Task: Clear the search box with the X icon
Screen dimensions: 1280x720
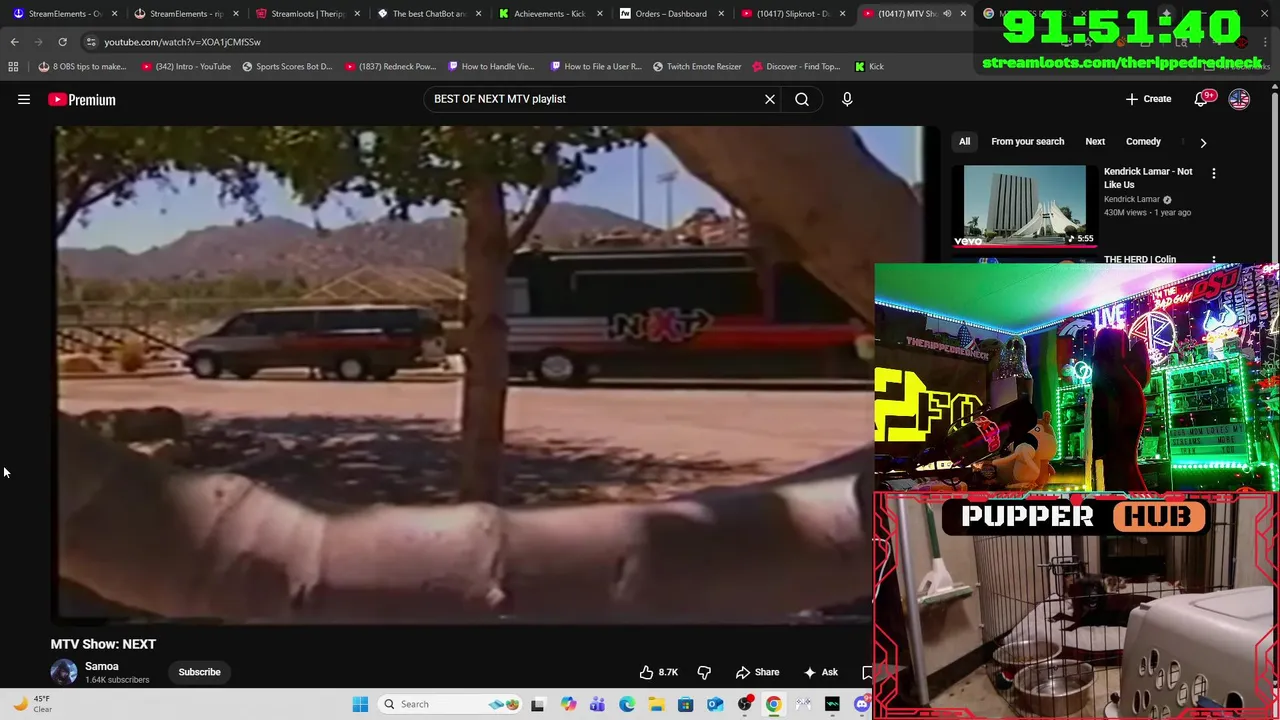Action: [x=770, y=99]
